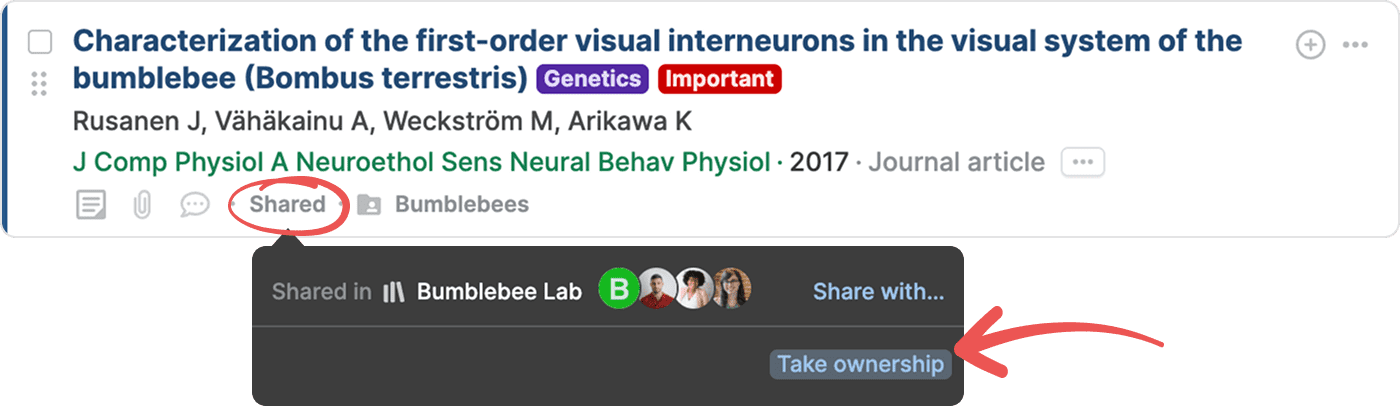The height and width of the screenshot is (406, 1400).
Task: Open the Bumblebee Lab library name
Action: (x=499, y=292)
